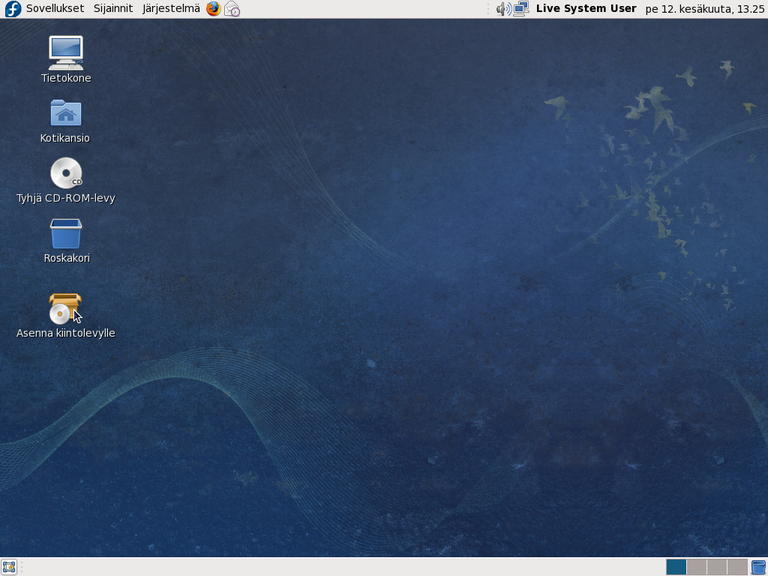768x576 pixels.
Task: Switch to the fourth workspace
Action: (737, 567)
